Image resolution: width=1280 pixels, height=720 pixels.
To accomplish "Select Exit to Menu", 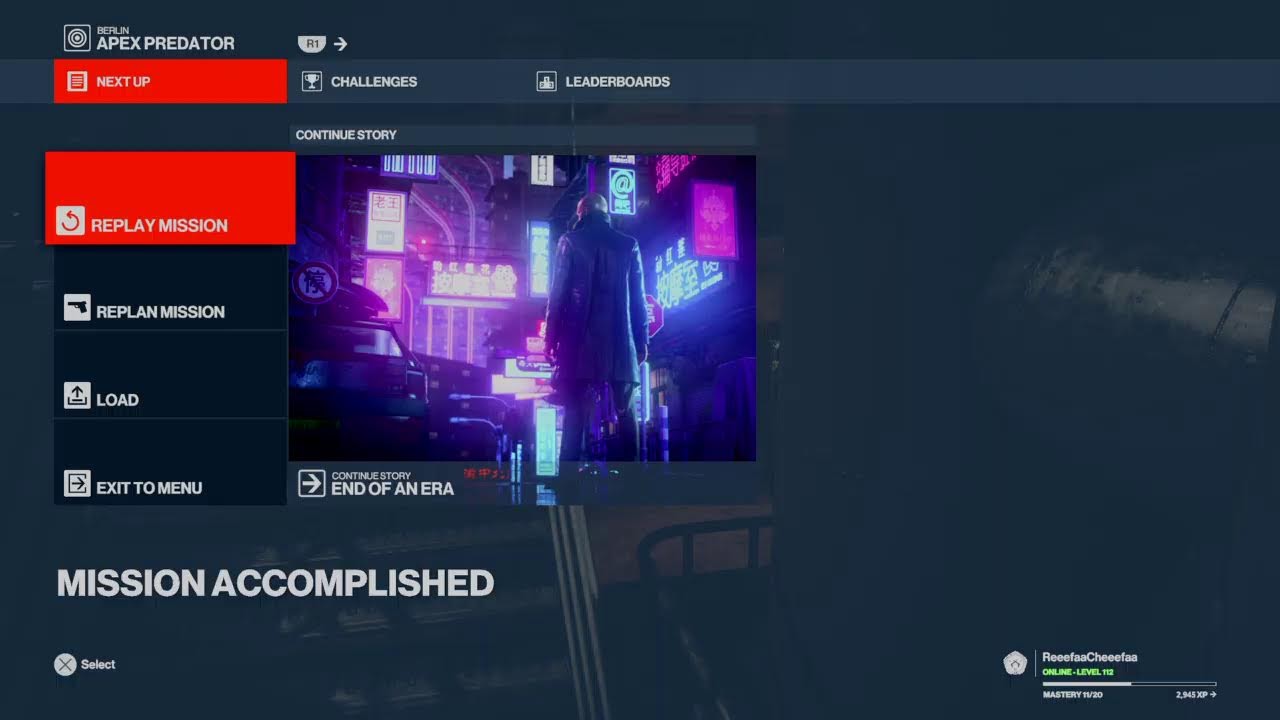I will click(x=170, y=462).
